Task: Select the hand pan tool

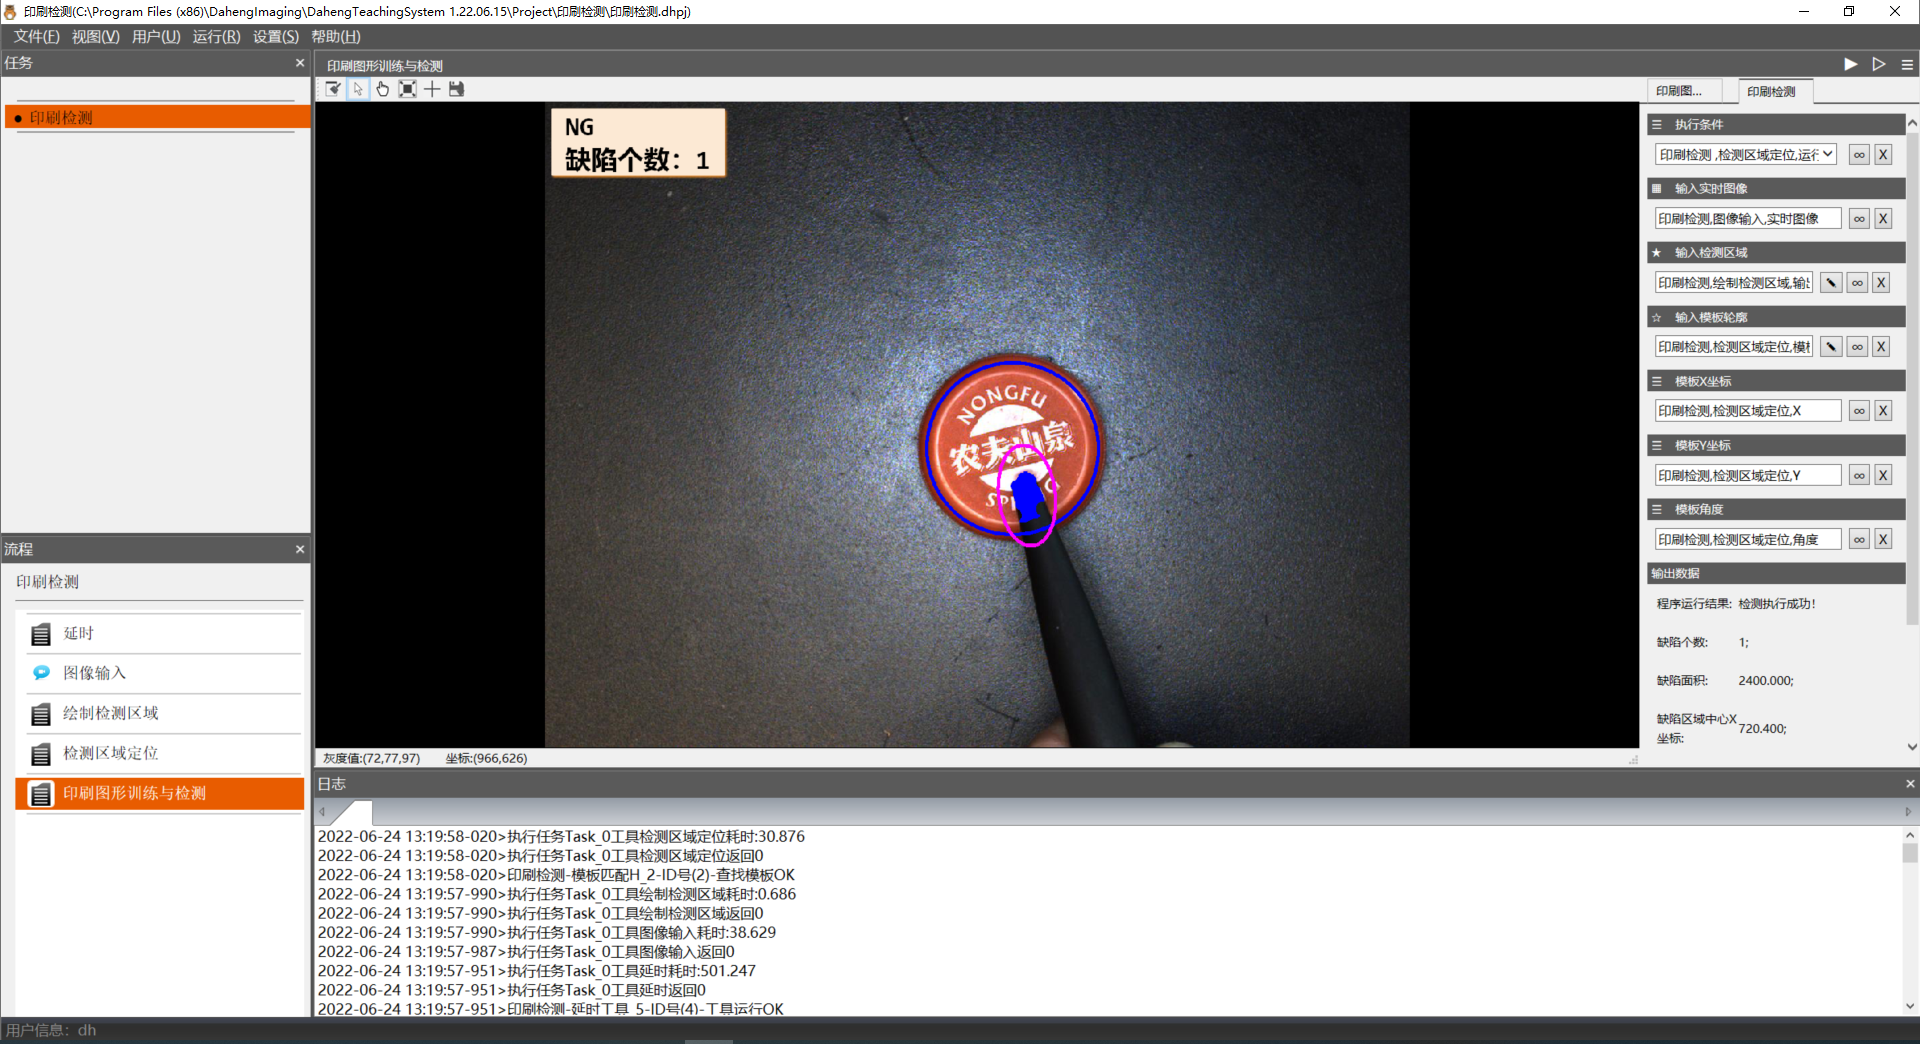Action: (x=382, y=89)
